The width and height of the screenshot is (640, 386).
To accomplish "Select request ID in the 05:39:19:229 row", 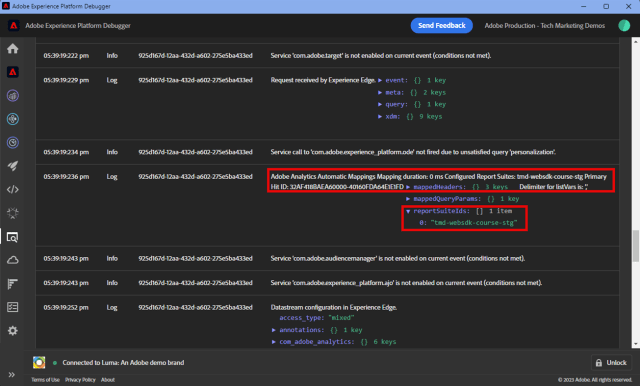I will 195,80.
